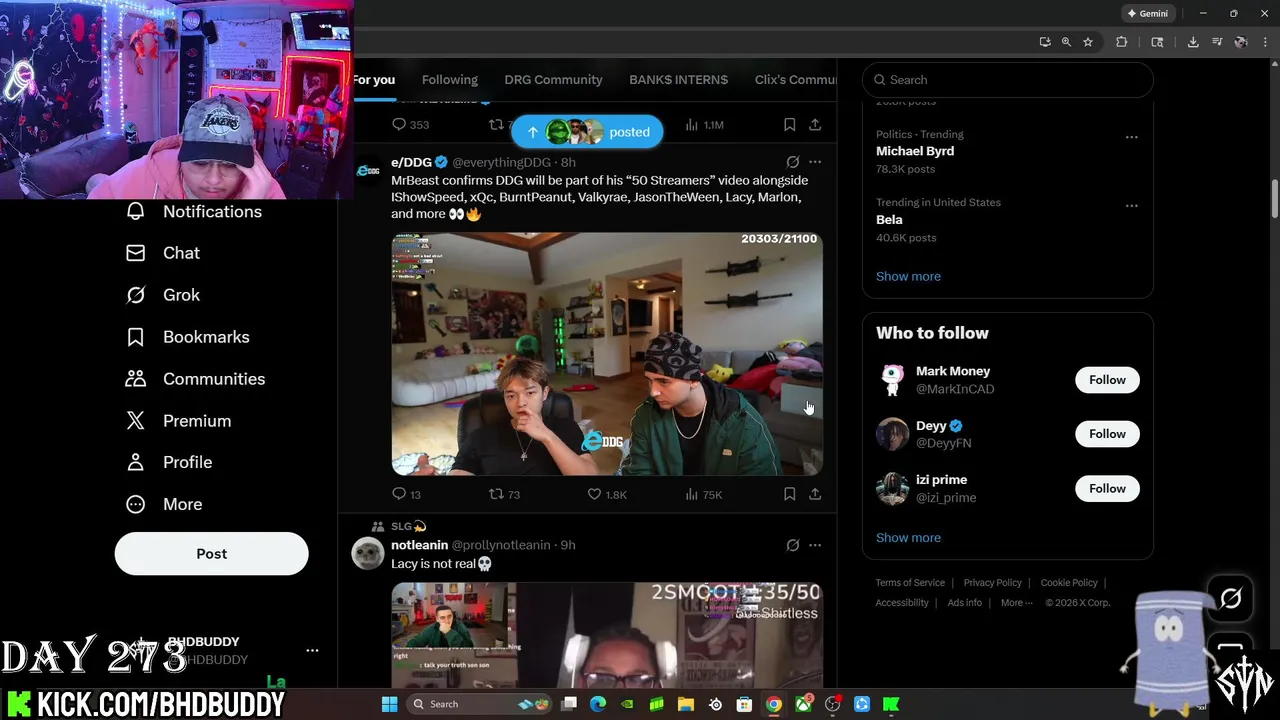Image resolution: width=1280 pixels, height=720 pixels.
Task: Open account menu dots next to BHDBUDDY
Action: tap(312, 650)
